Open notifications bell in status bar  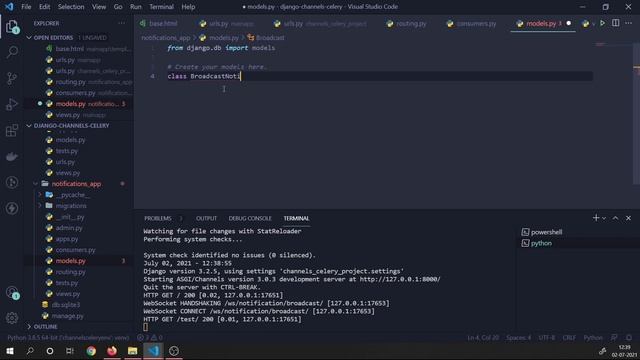(x=629, y=338)
